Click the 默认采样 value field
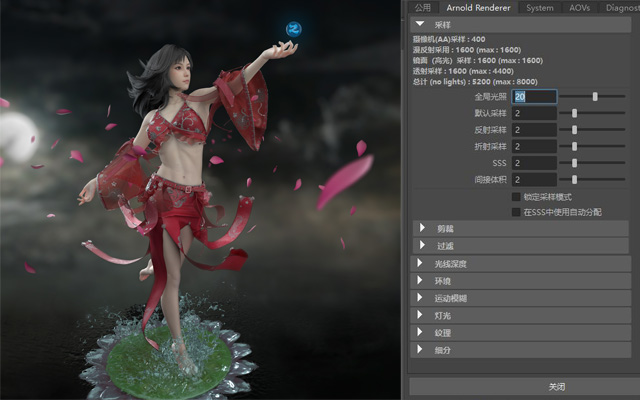 pyautogui.click(x=534, y=113)
